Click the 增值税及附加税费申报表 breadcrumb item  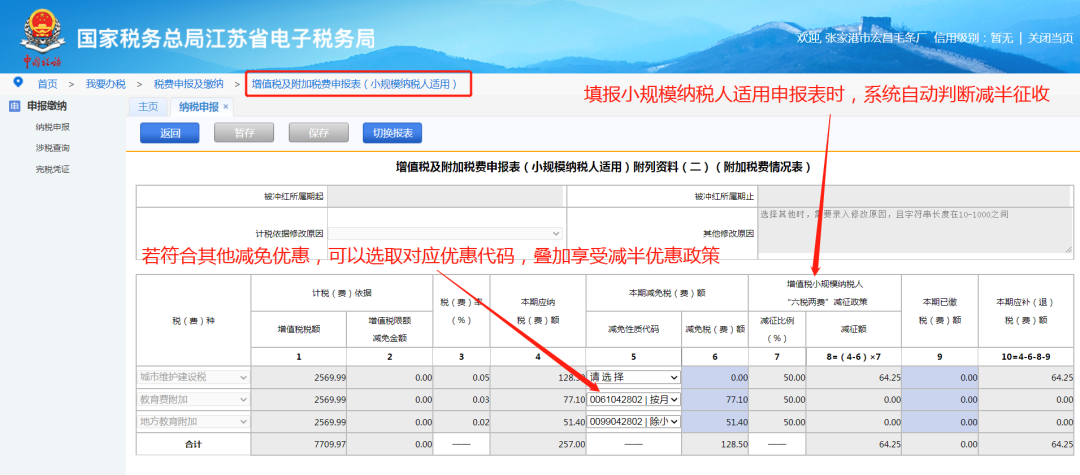[355, 83]
